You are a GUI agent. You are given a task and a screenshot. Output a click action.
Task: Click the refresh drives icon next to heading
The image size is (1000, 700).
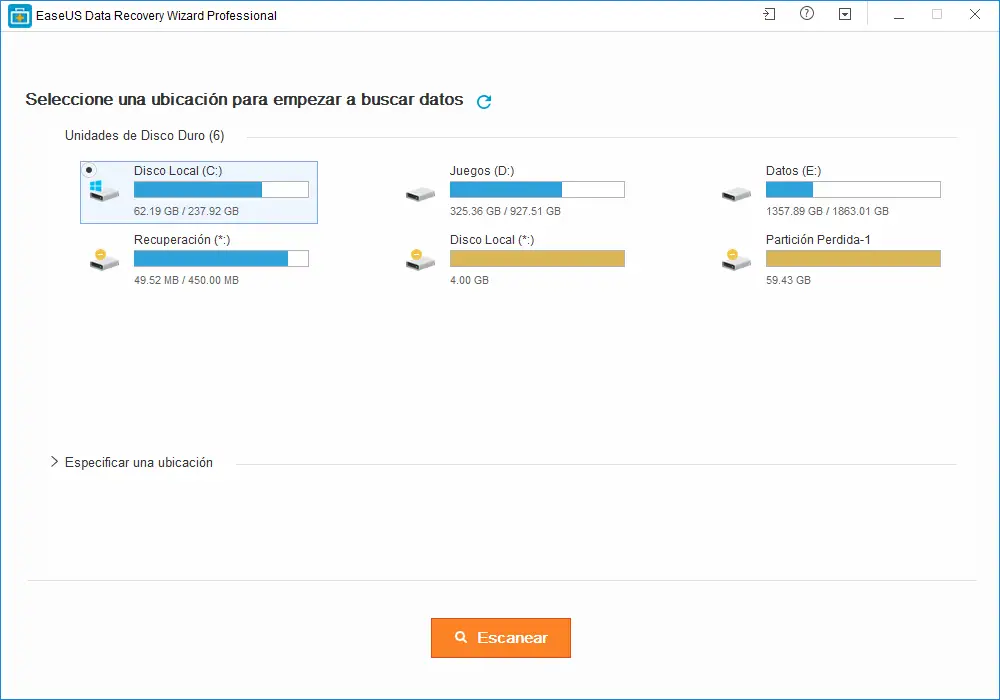click(x=484, y=101)
